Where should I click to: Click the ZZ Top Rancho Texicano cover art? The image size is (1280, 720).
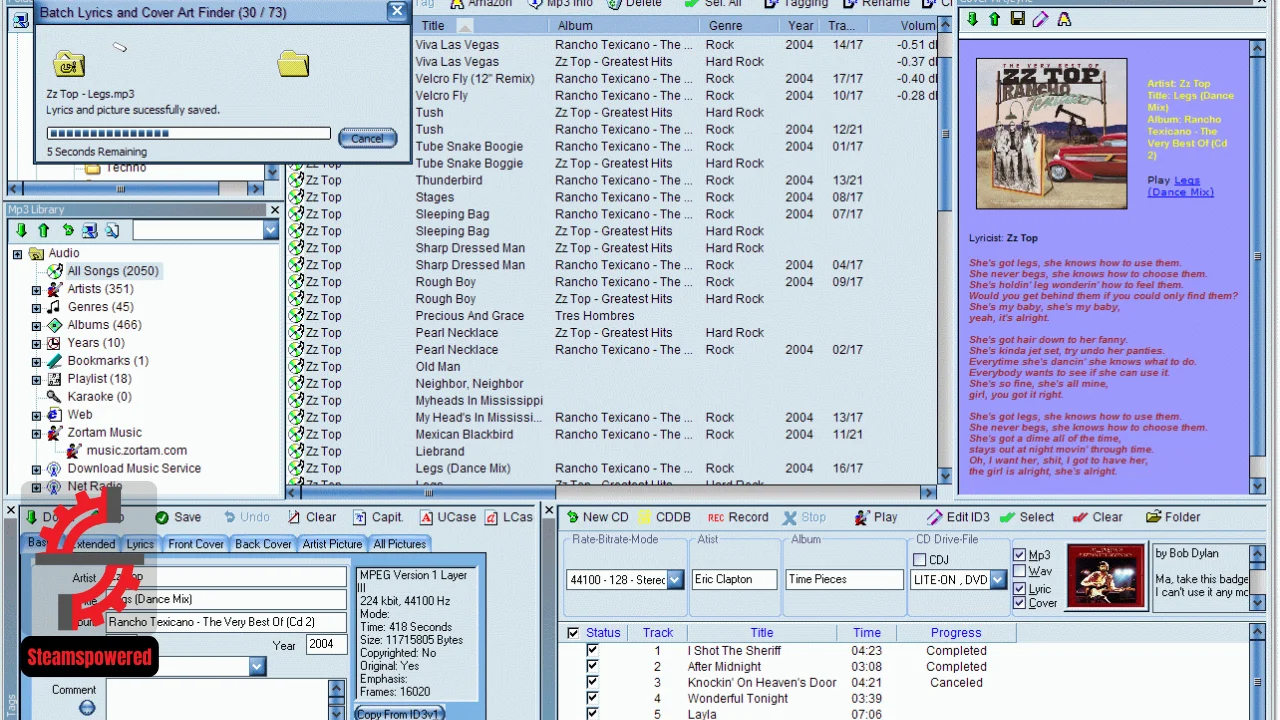1051,133
